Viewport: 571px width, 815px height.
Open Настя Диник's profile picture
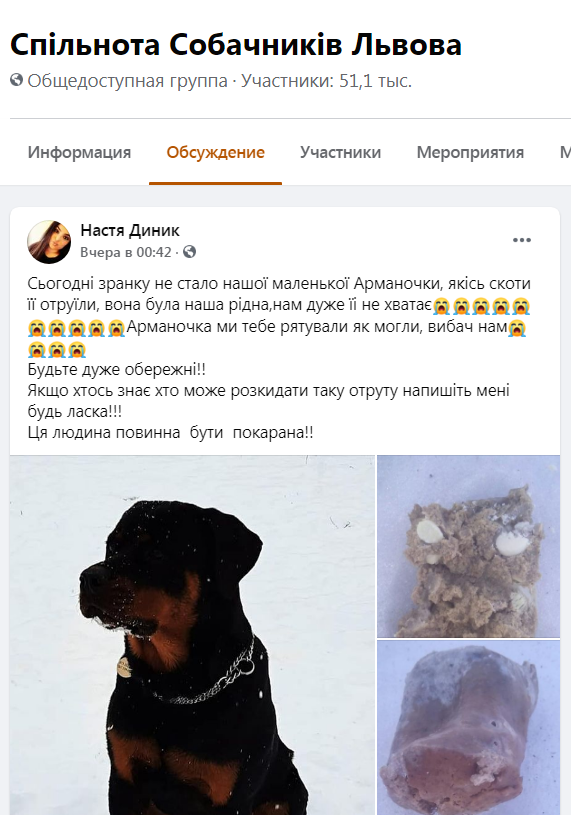click(49, 242)
